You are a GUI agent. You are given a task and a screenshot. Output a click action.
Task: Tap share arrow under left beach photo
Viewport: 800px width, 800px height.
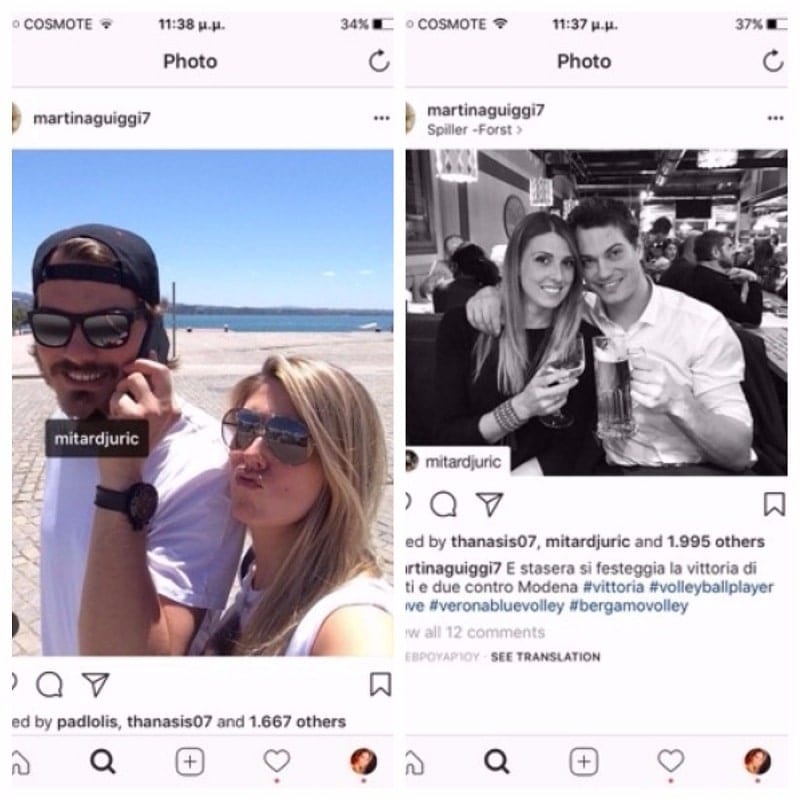click(95, 684)
